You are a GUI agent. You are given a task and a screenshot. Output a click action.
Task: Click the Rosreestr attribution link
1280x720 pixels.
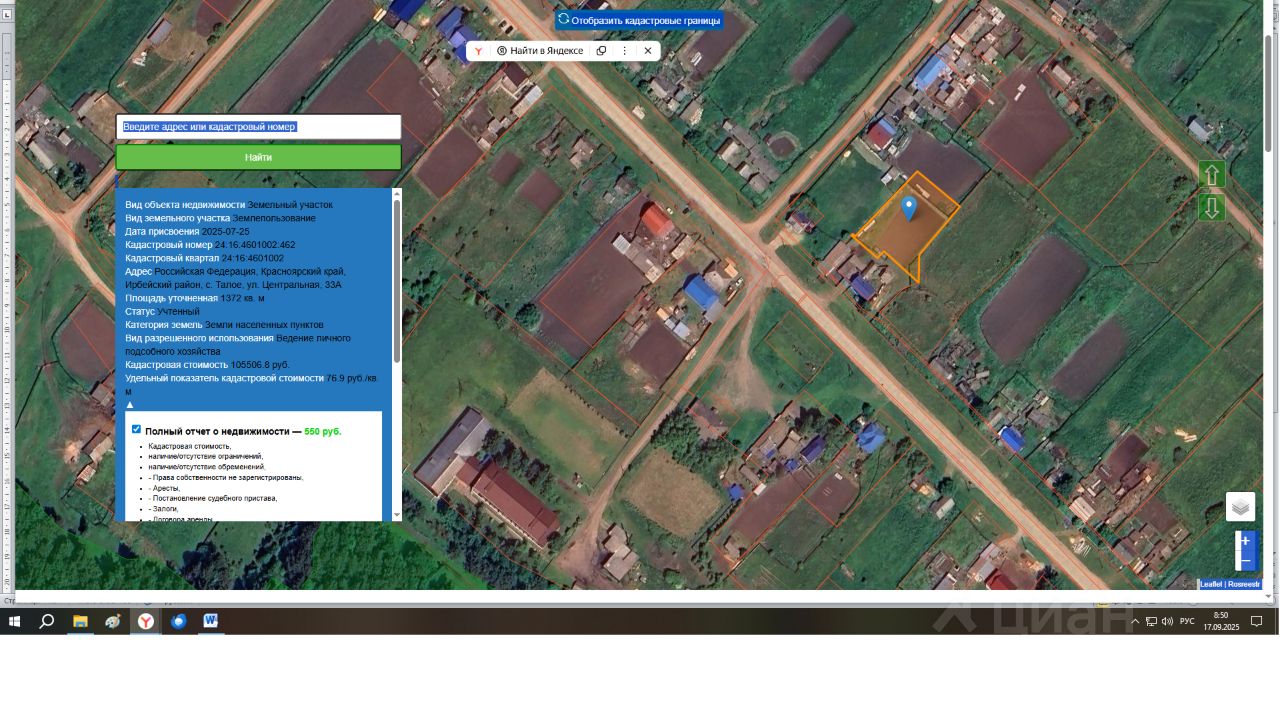[x=1244, y=584]
